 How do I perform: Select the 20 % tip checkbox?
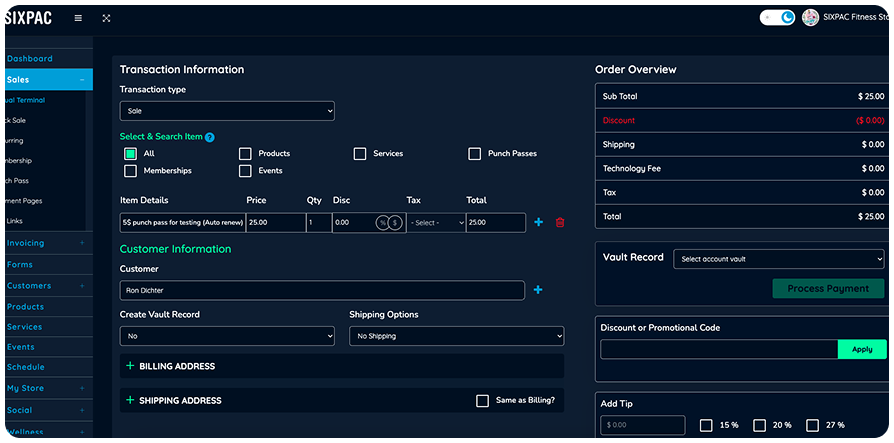coord(759,425)
